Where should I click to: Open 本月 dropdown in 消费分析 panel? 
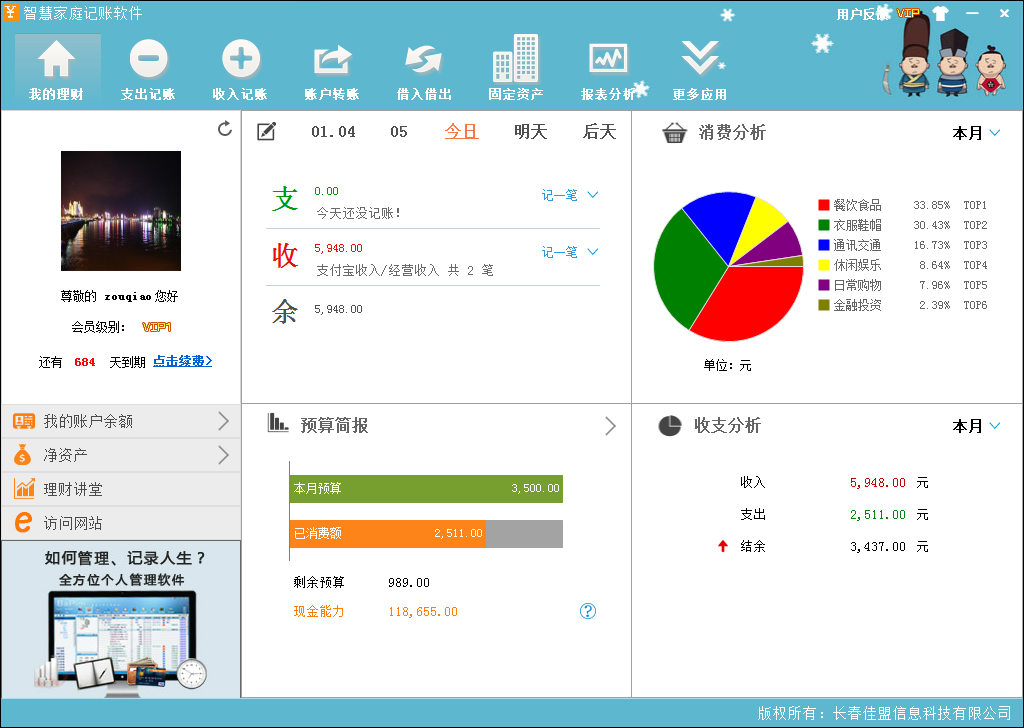(976, 133)
